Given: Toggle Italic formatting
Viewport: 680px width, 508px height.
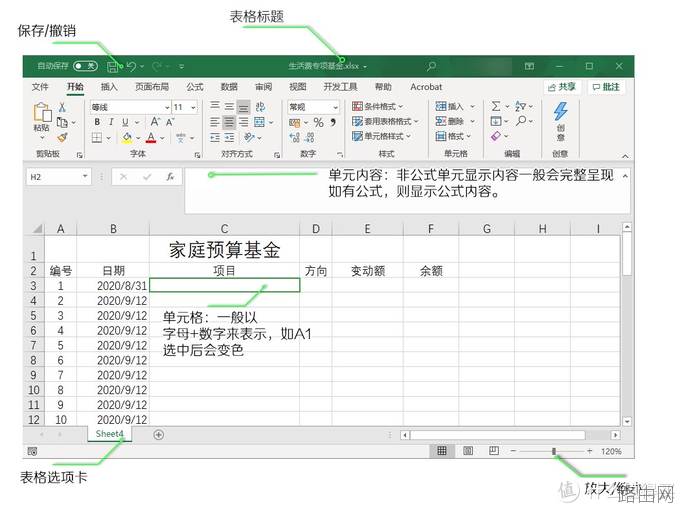Looking at the screenshot, I should 111,122.
